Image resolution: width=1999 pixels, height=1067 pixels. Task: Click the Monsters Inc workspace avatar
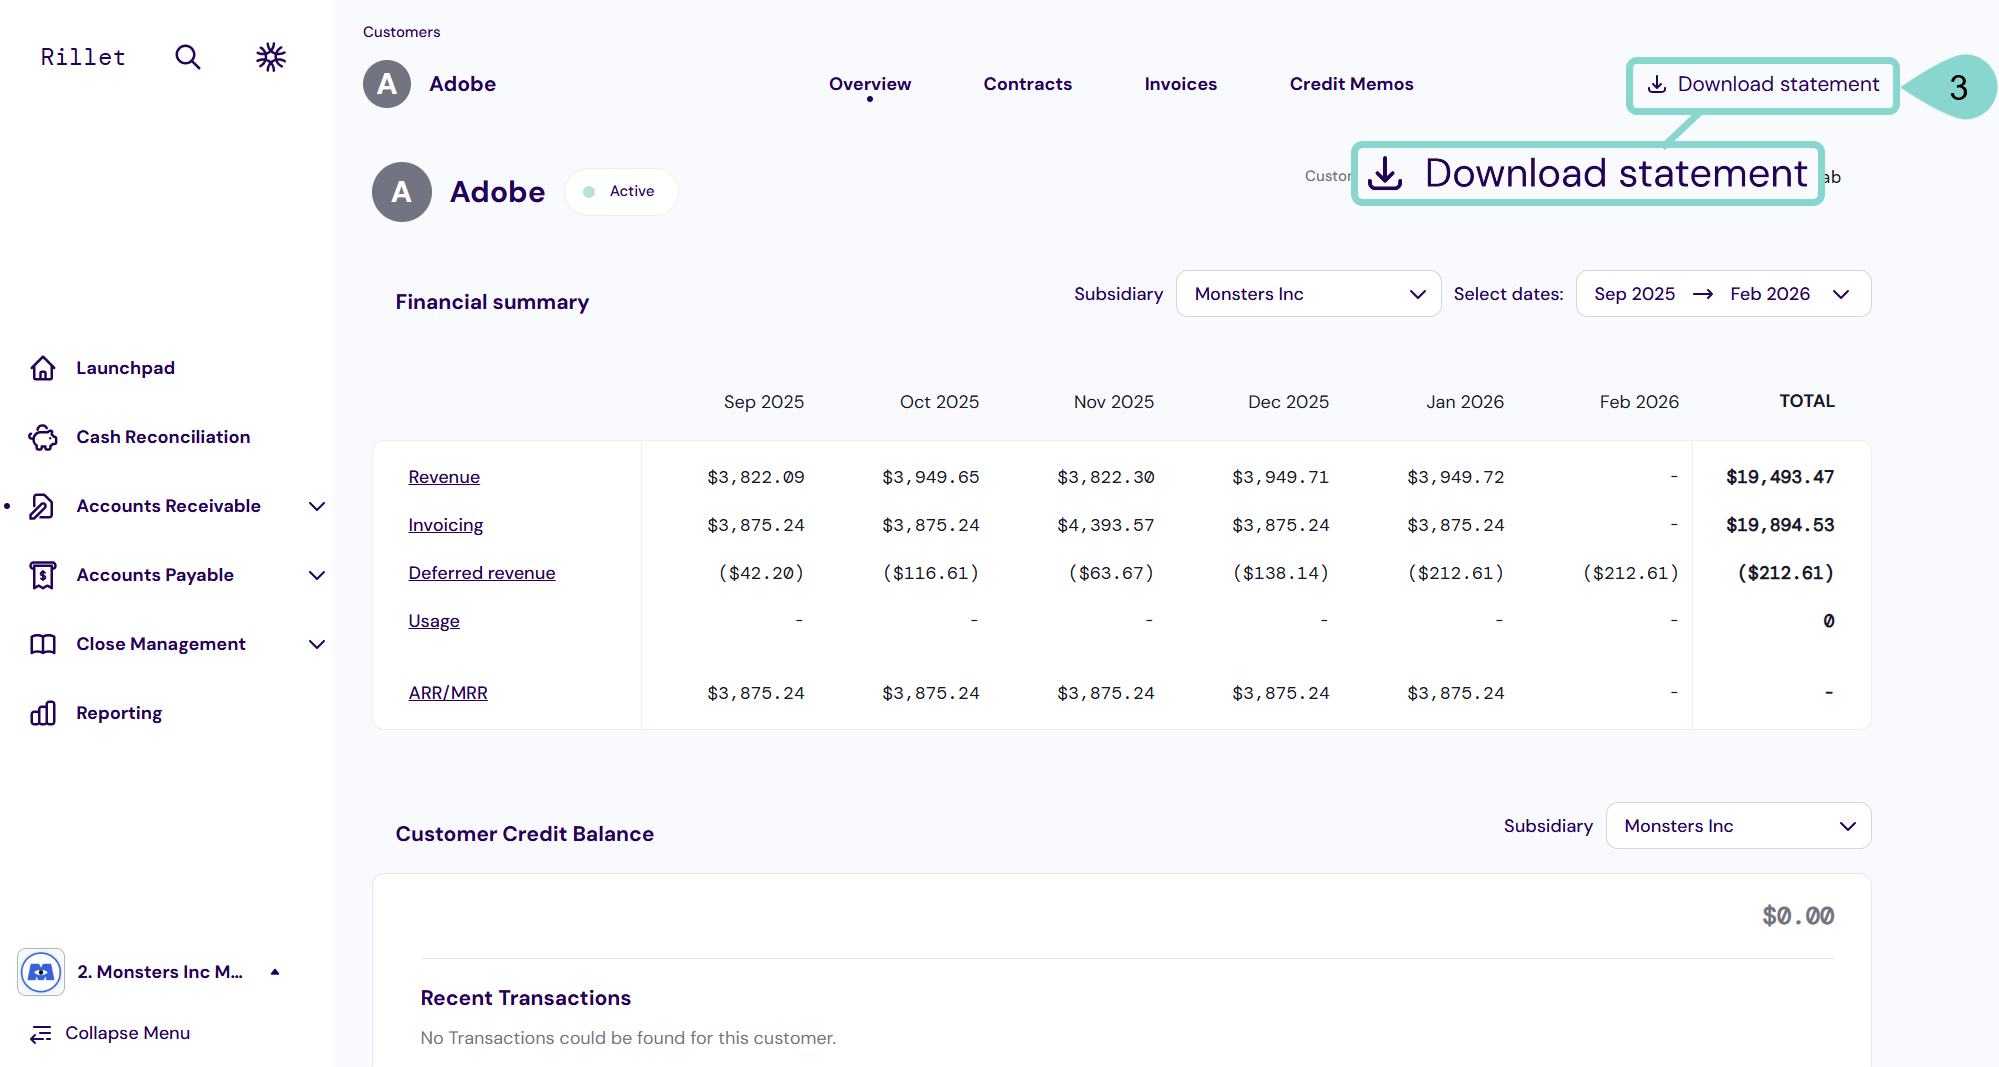pos(41,972)
